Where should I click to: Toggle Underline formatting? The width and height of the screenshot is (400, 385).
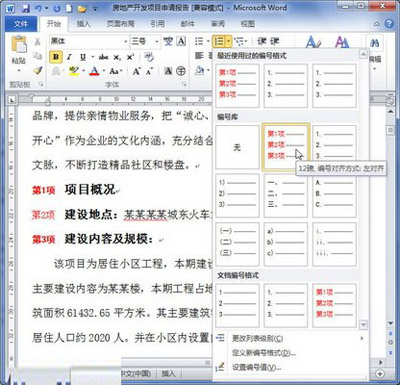tap(83, 57)
